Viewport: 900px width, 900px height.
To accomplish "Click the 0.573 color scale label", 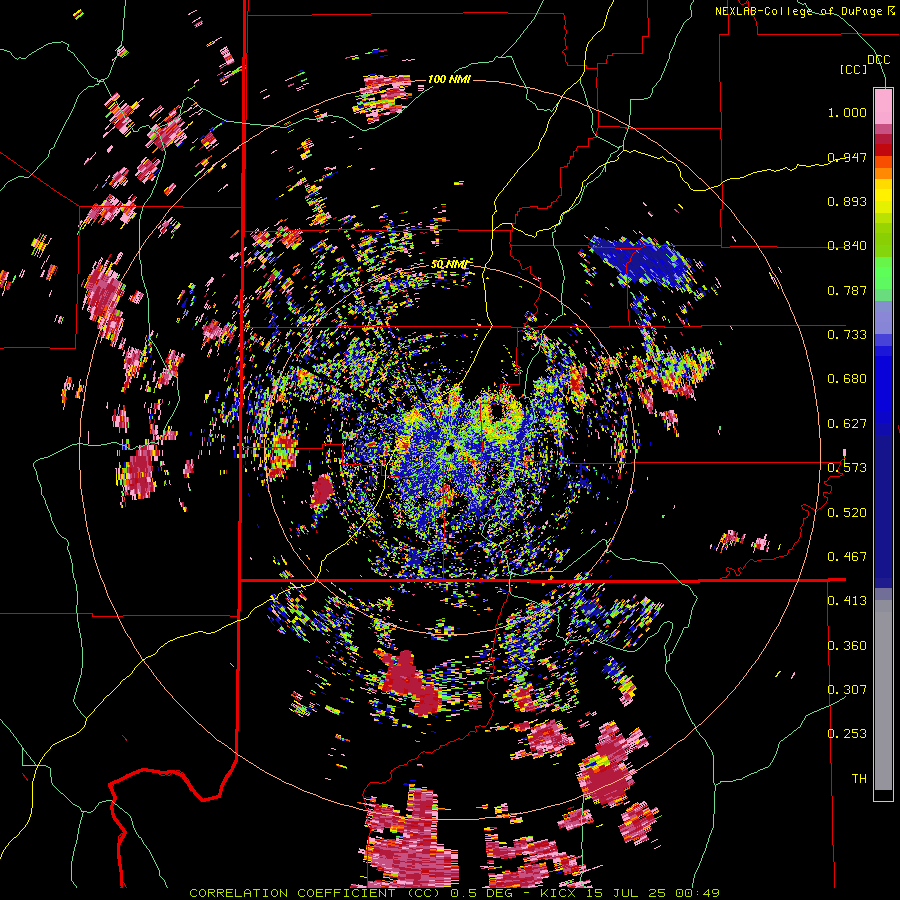I will click(847, 468).
